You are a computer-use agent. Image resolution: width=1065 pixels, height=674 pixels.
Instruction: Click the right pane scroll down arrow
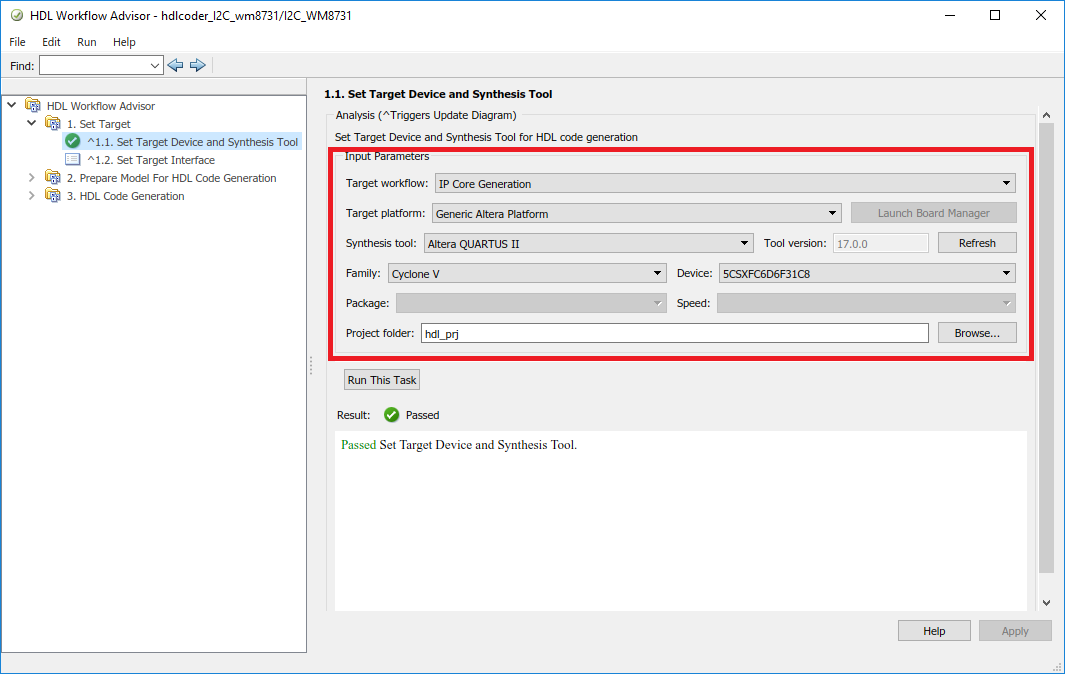pos(1046,603)
